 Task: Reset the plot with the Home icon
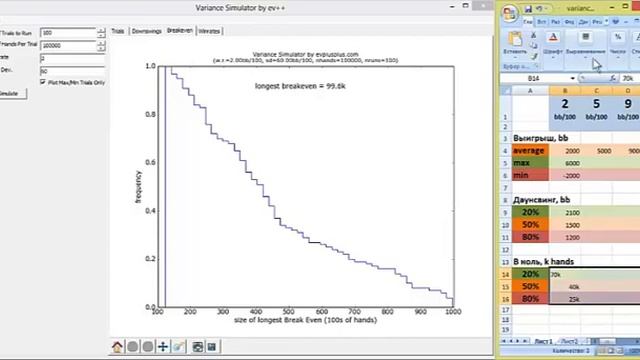117,347
